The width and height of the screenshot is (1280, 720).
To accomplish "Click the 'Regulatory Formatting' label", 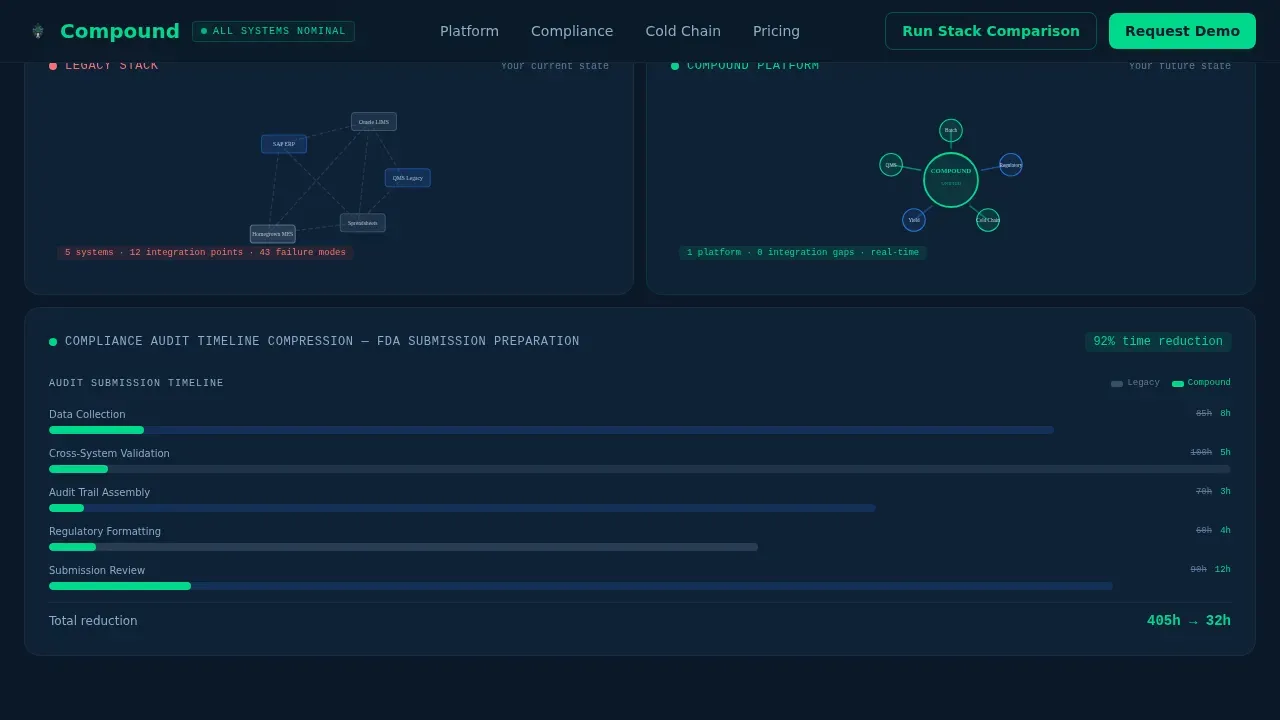I will click(x=105, y=532).
